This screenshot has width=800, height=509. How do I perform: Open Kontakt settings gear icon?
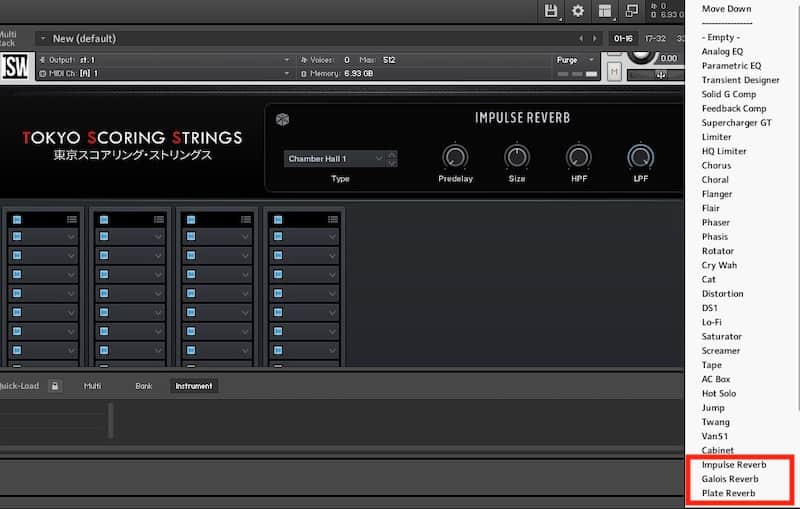point(578,11)
